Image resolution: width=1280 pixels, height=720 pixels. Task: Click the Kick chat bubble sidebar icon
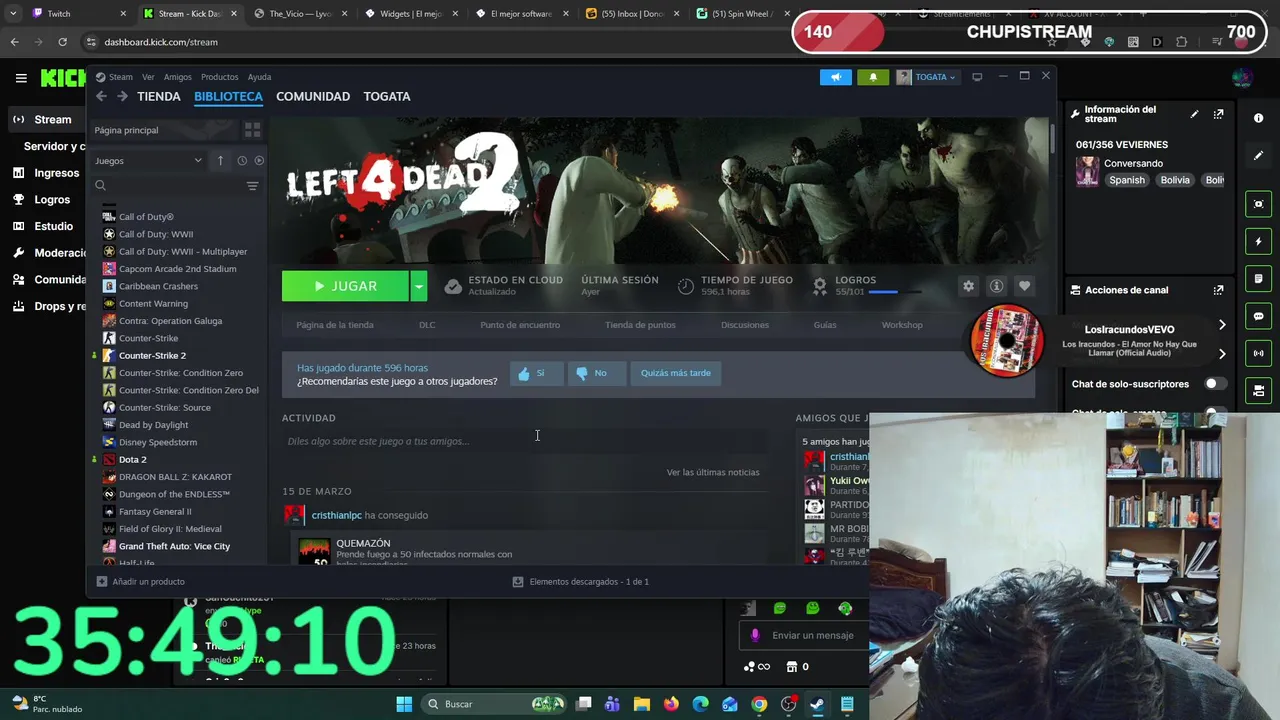click(x=1259, y=316)
